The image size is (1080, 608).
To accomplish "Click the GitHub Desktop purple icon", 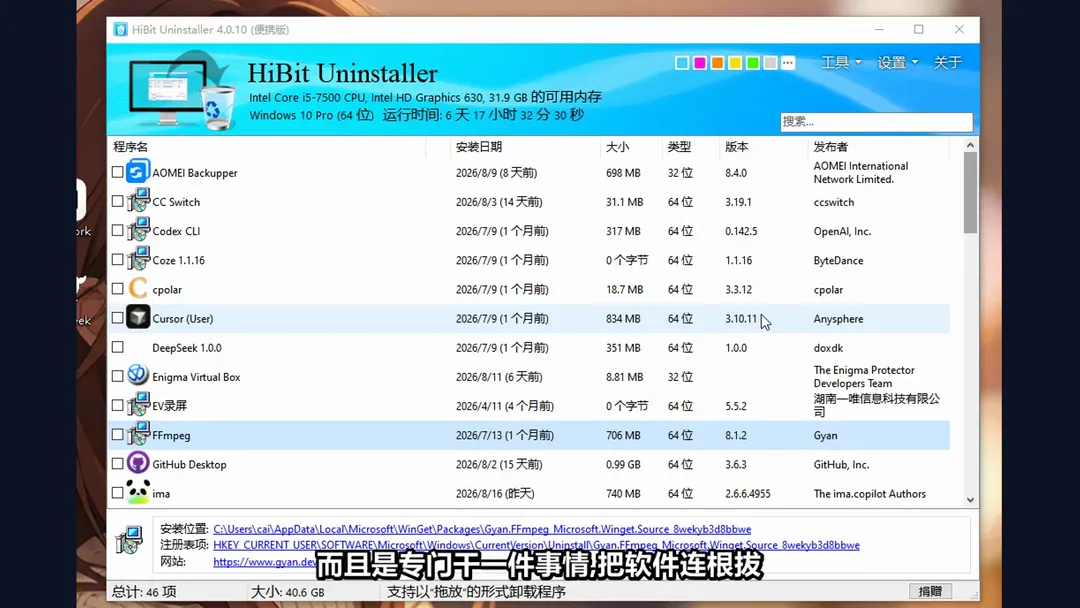I will click(138, 463).
